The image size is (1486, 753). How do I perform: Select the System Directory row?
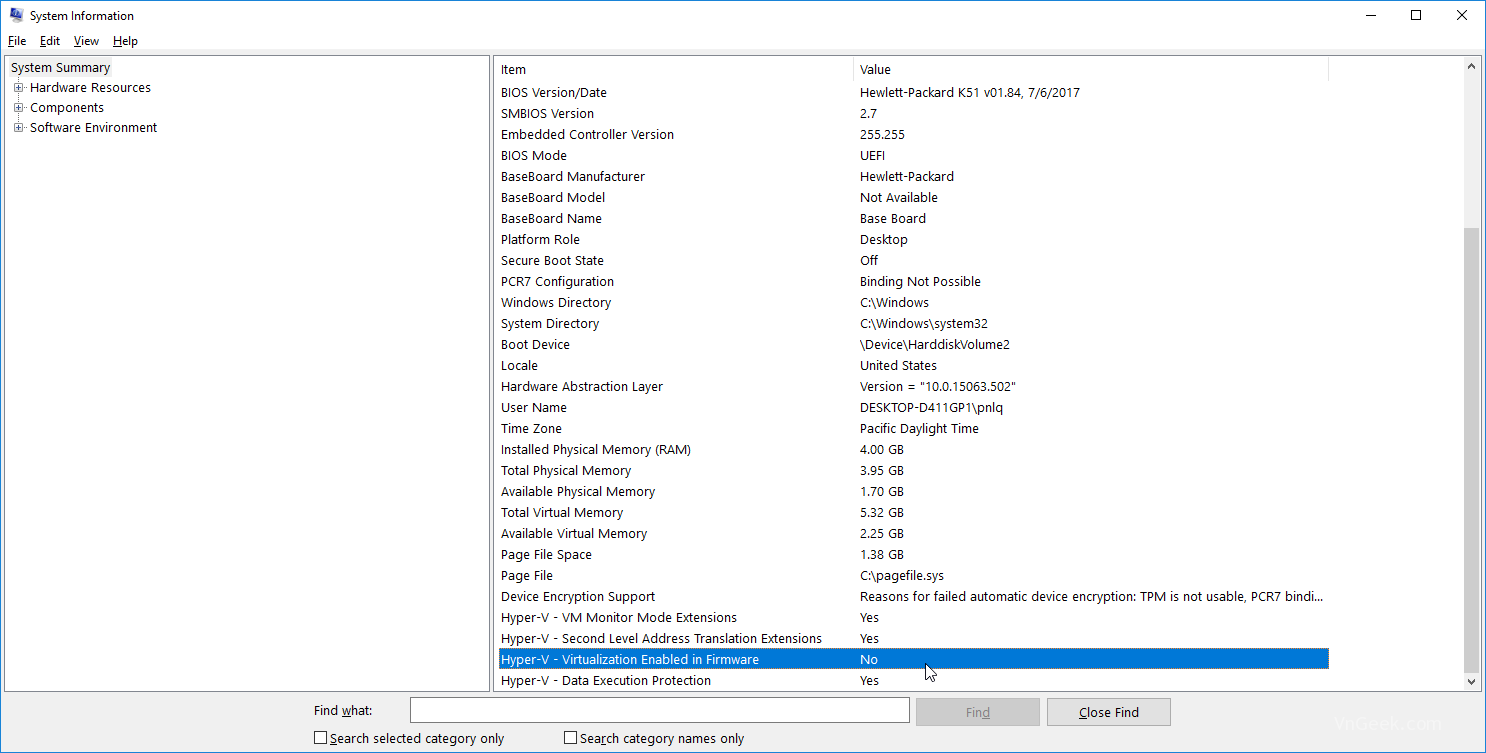(913, 324)
